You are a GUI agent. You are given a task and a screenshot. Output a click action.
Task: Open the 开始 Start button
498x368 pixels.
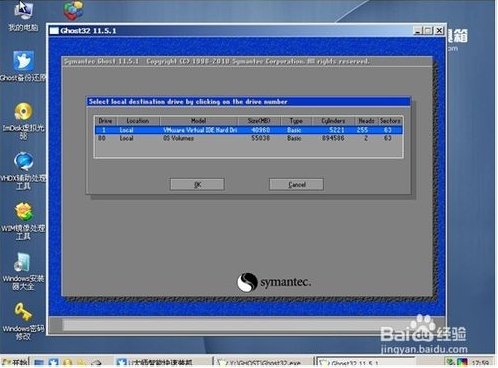(15, 363)
